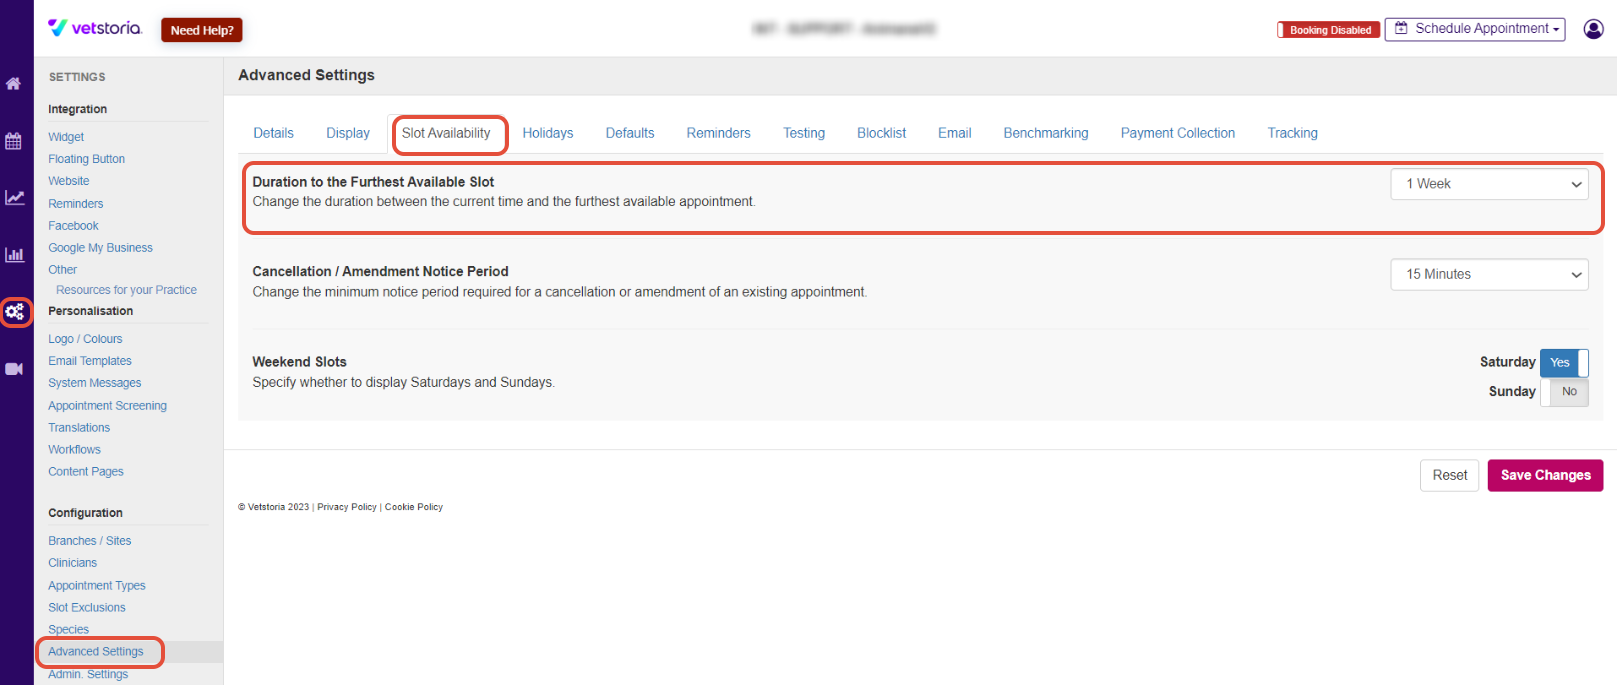Open the Appointment Types link

click(x=97, y=586)
